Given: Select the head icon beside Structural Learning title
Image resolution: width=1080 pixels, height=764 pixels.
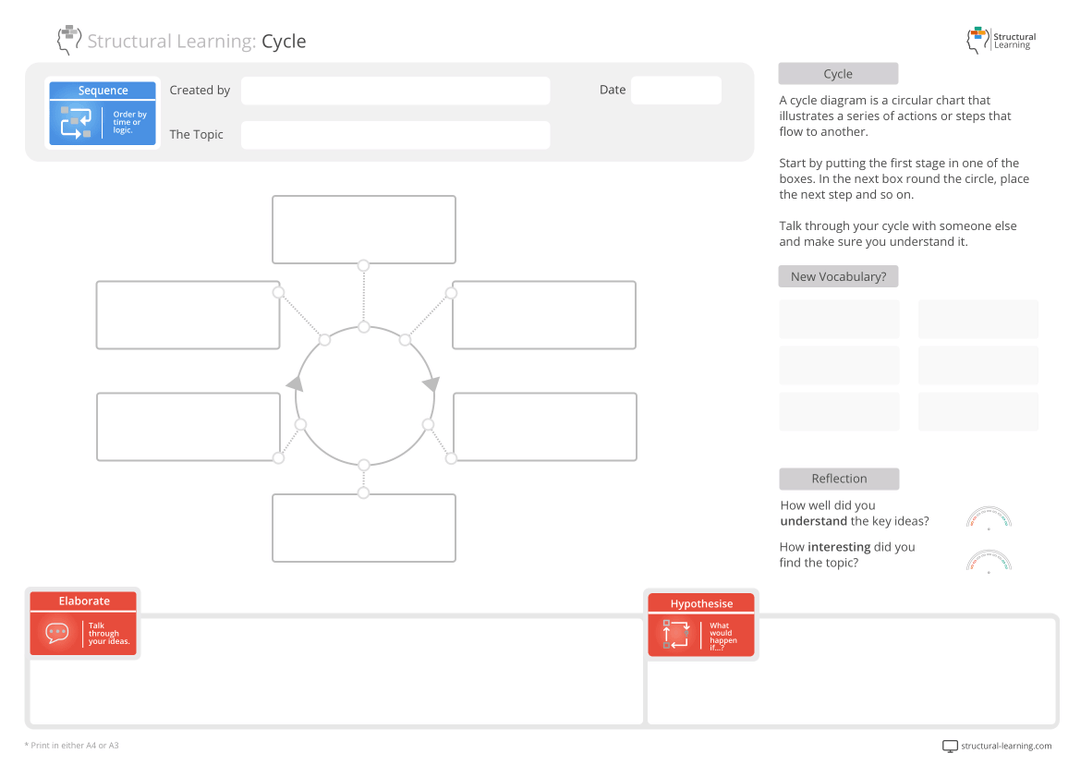Looking at the screenshot, I should 68,39.
